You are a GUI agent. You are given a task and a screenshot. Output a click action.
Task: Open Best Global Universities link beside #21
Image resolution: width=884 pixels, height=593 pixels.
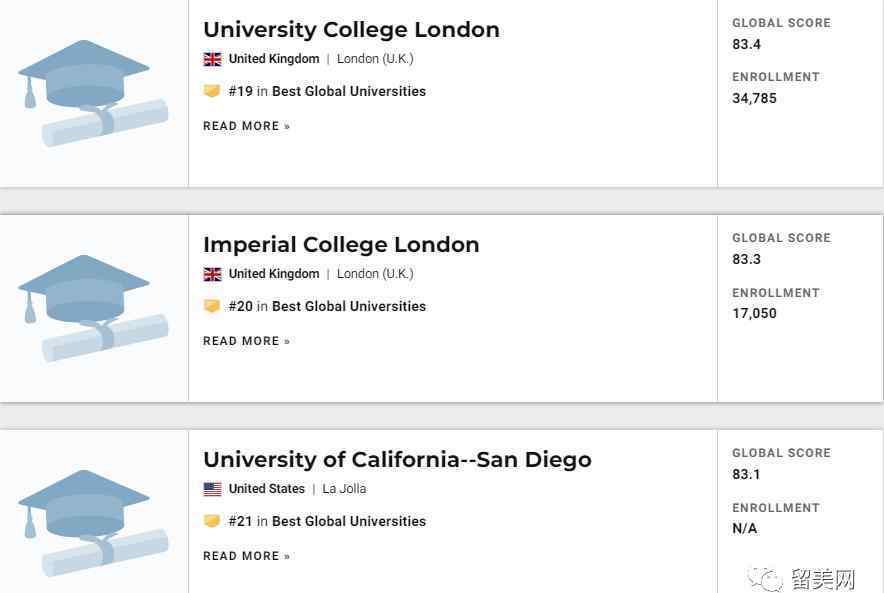click(x=349, y=521)
